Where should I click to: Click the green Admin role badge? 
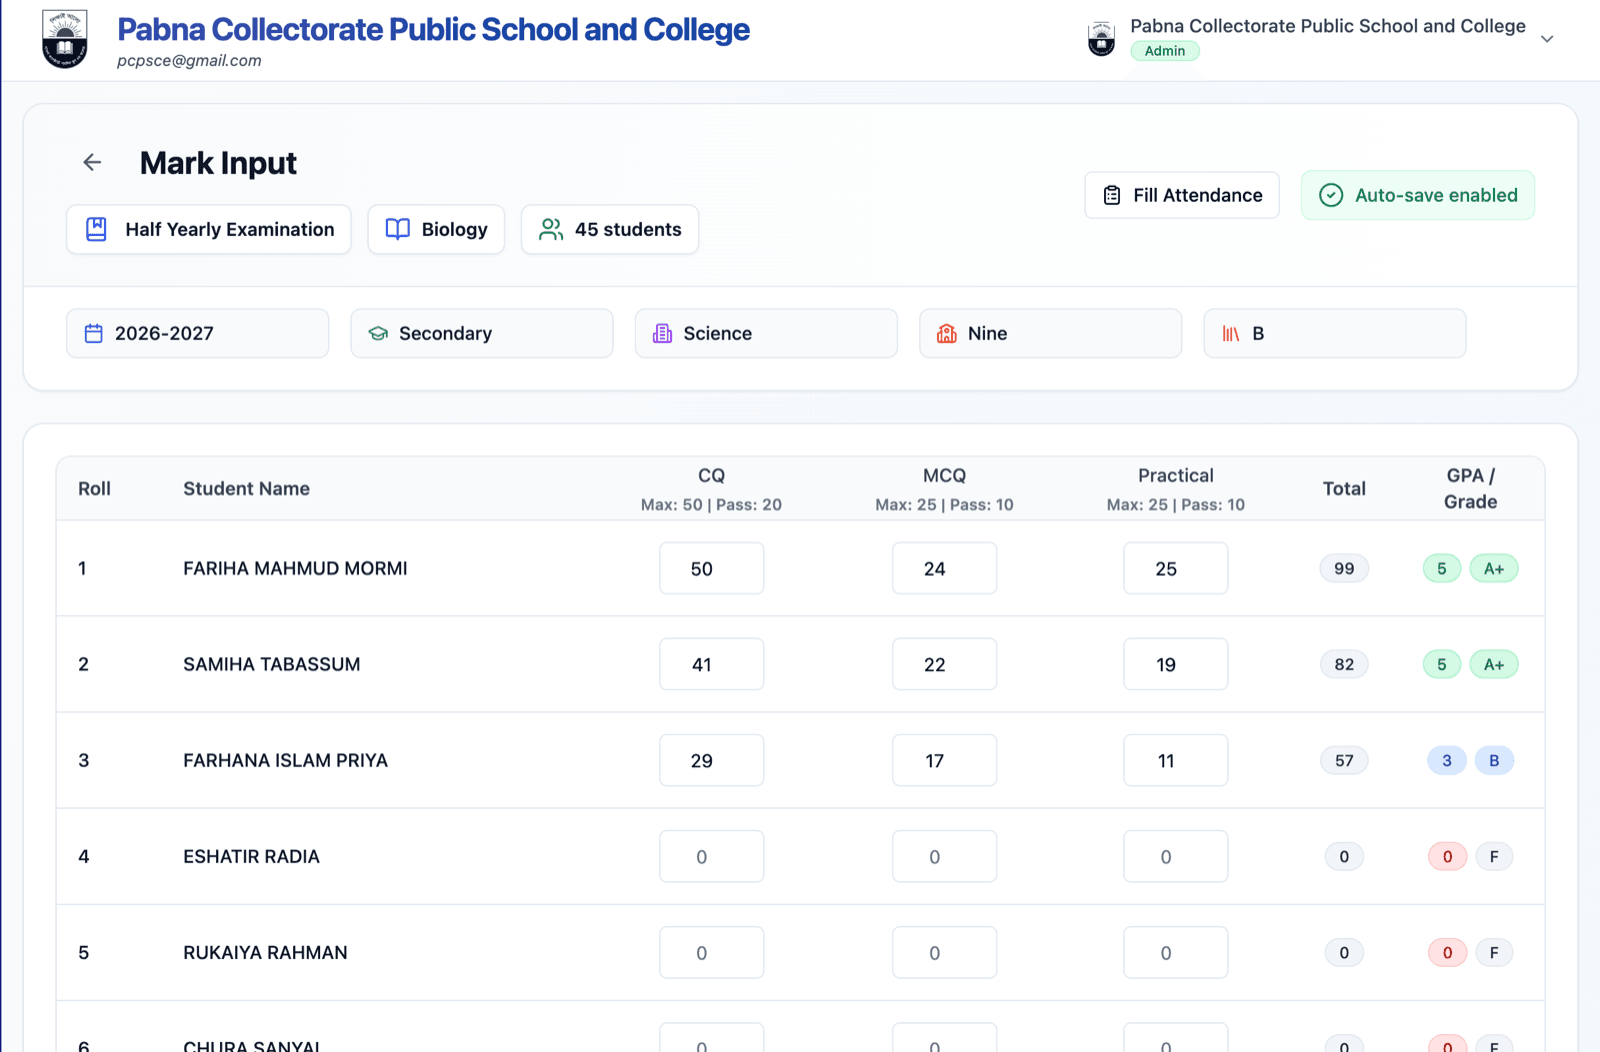click(1165, 51)
